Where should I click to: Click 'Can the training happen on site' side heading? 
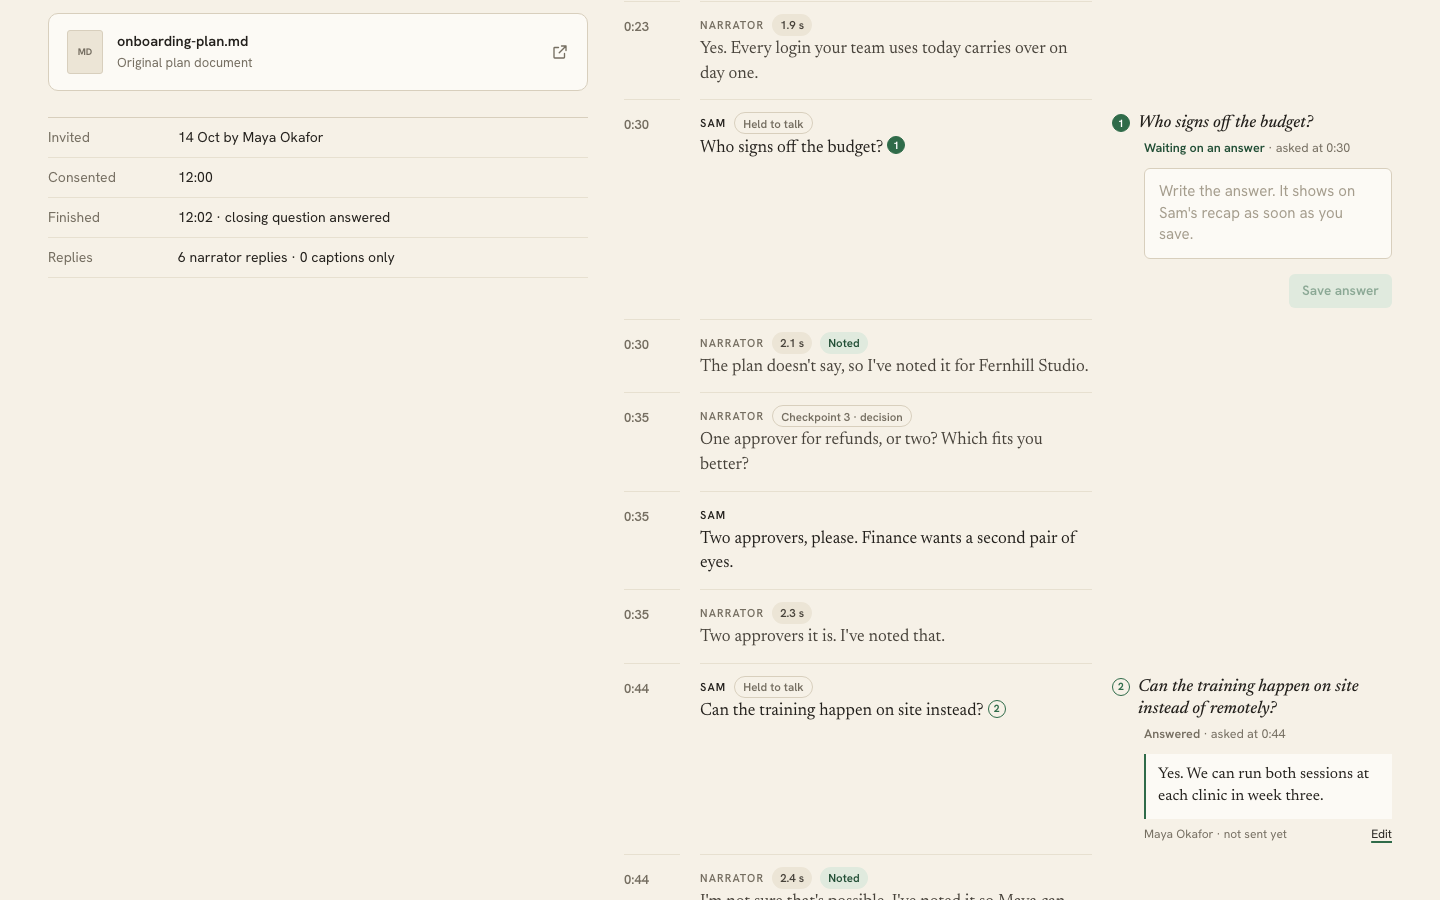(1249, 697)
